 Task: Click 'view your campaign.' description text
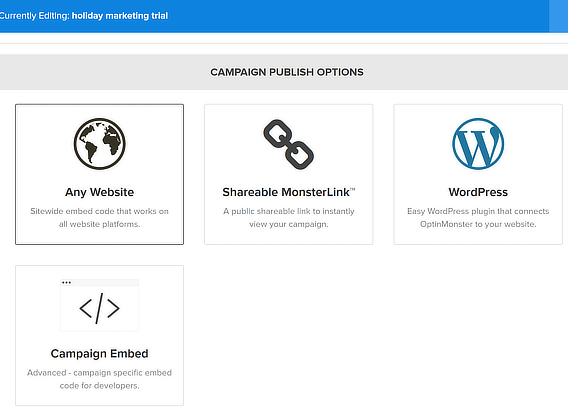click(x=289, y=224)
